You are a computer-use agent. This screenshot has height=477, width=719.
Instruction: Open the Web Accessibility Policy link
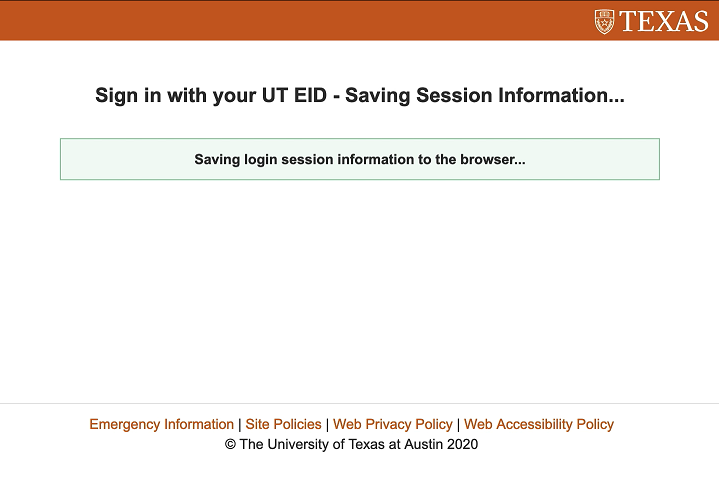tap(538, 424)
